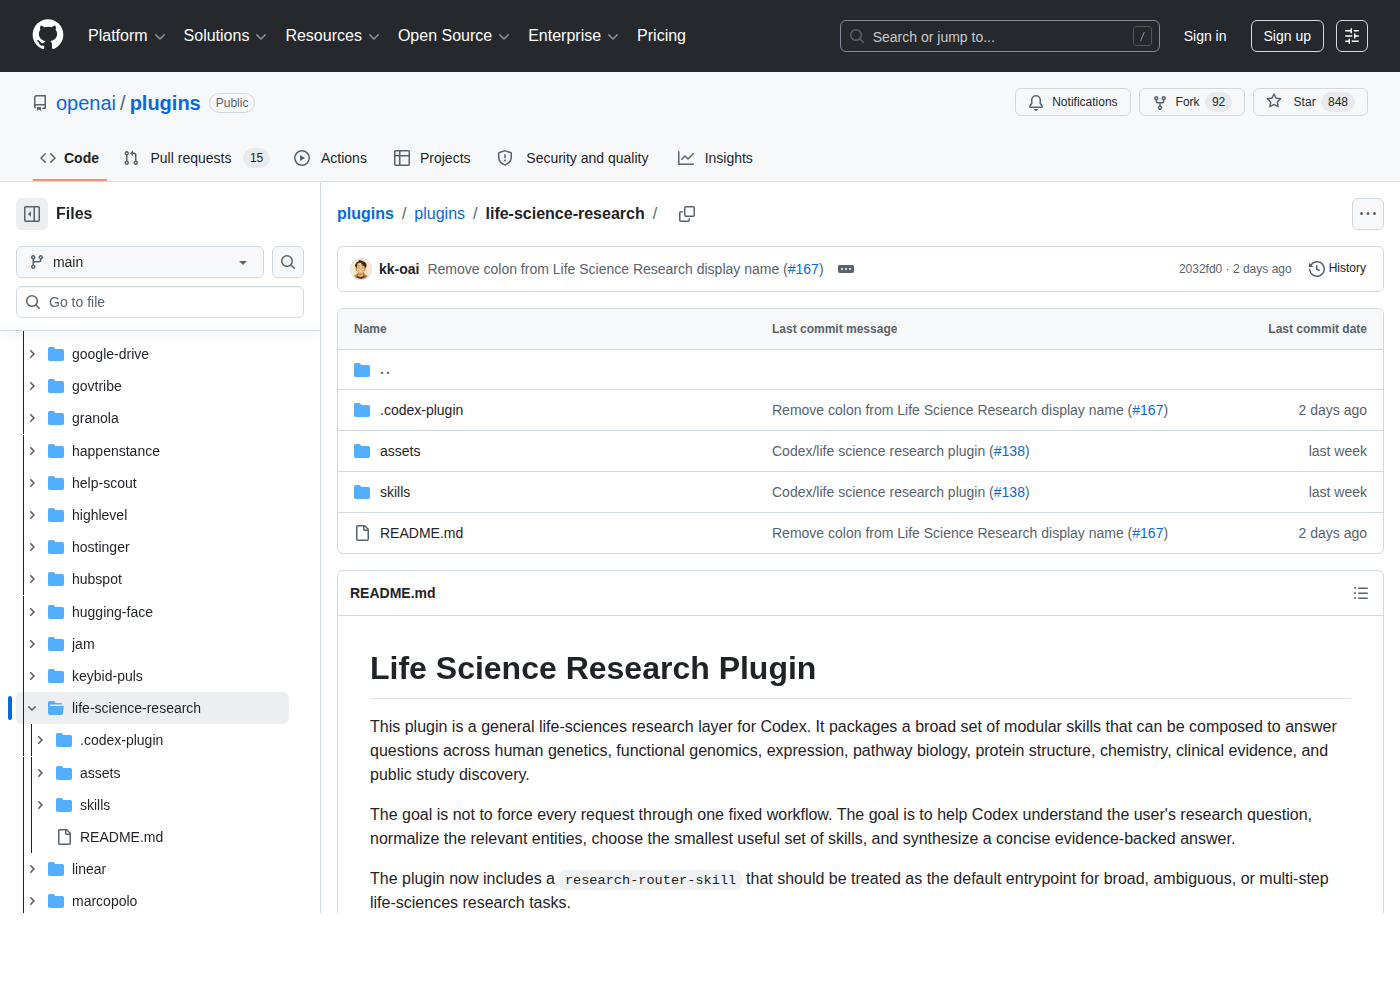This screenshot has width=1400, height=1000.
Task: Go to the Pricing page
Action: click(661, 36)
